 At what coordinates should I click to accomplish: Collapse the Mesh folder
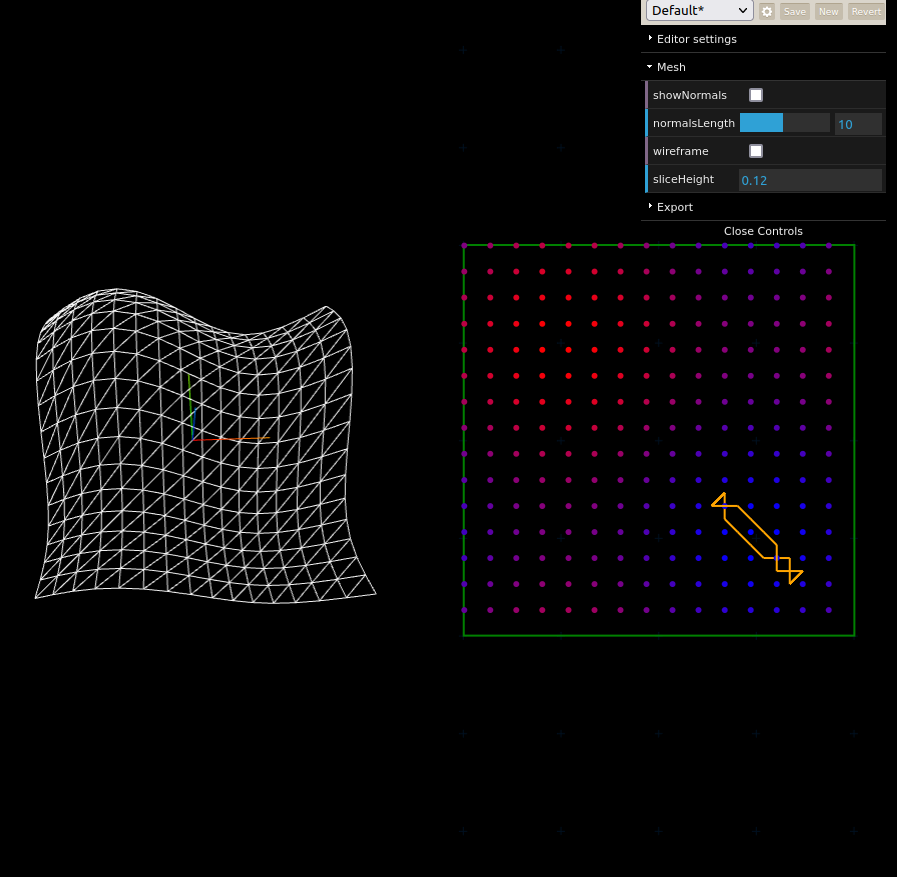point(671,67)
